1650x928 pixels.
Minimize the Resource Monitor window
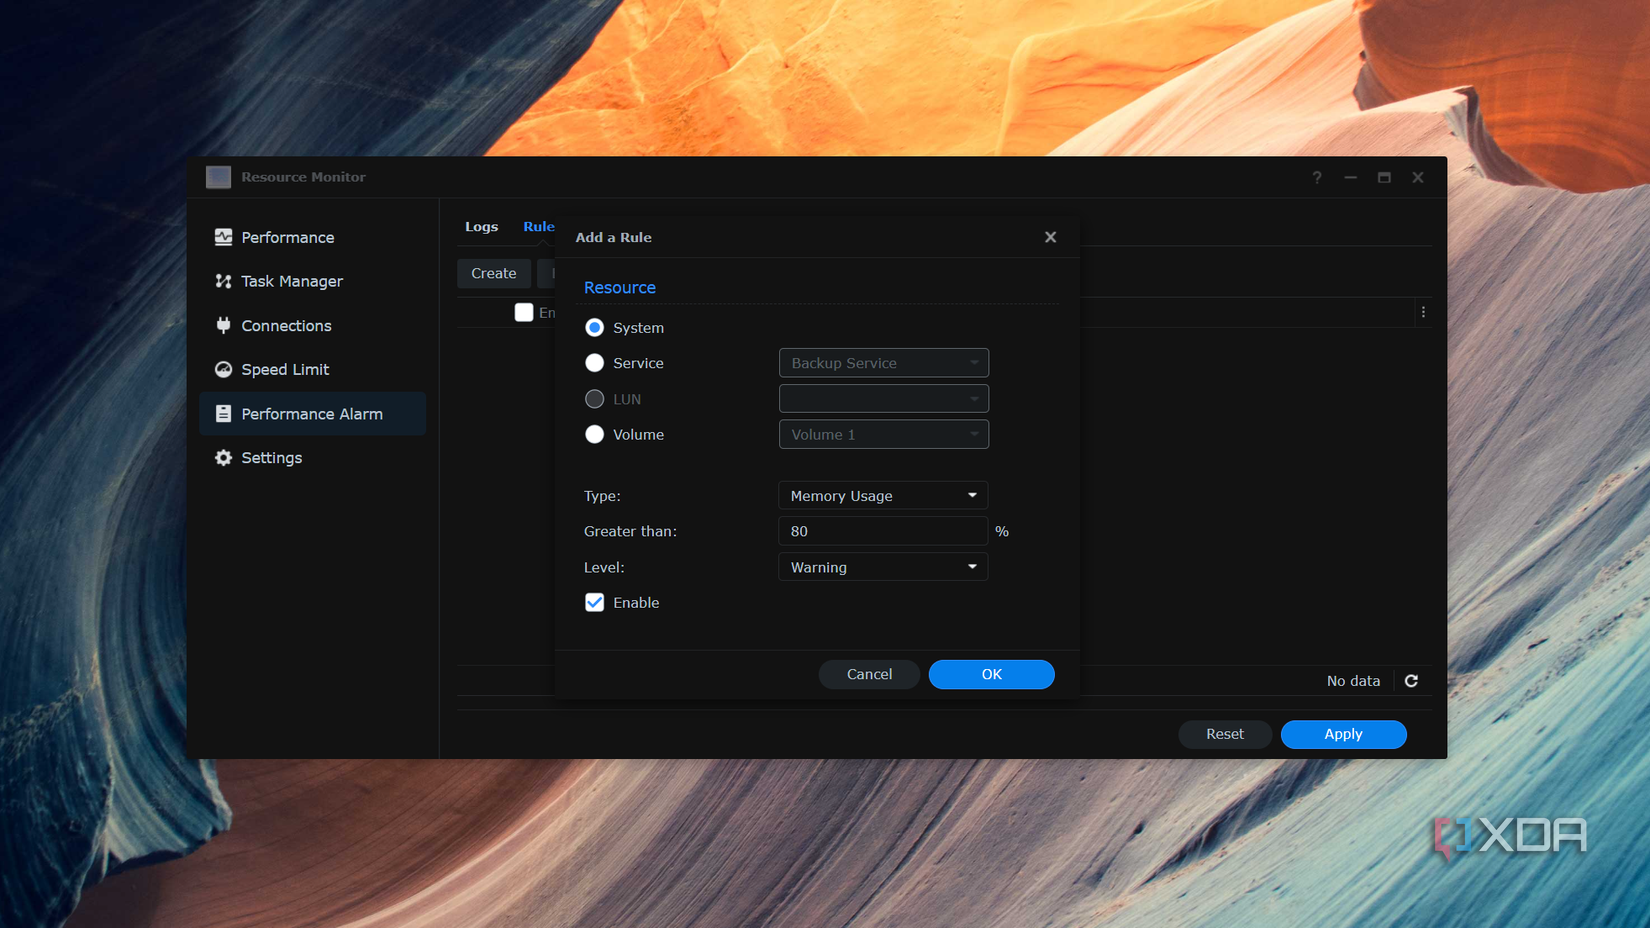pyautogui.click(x=1351, y=177)
